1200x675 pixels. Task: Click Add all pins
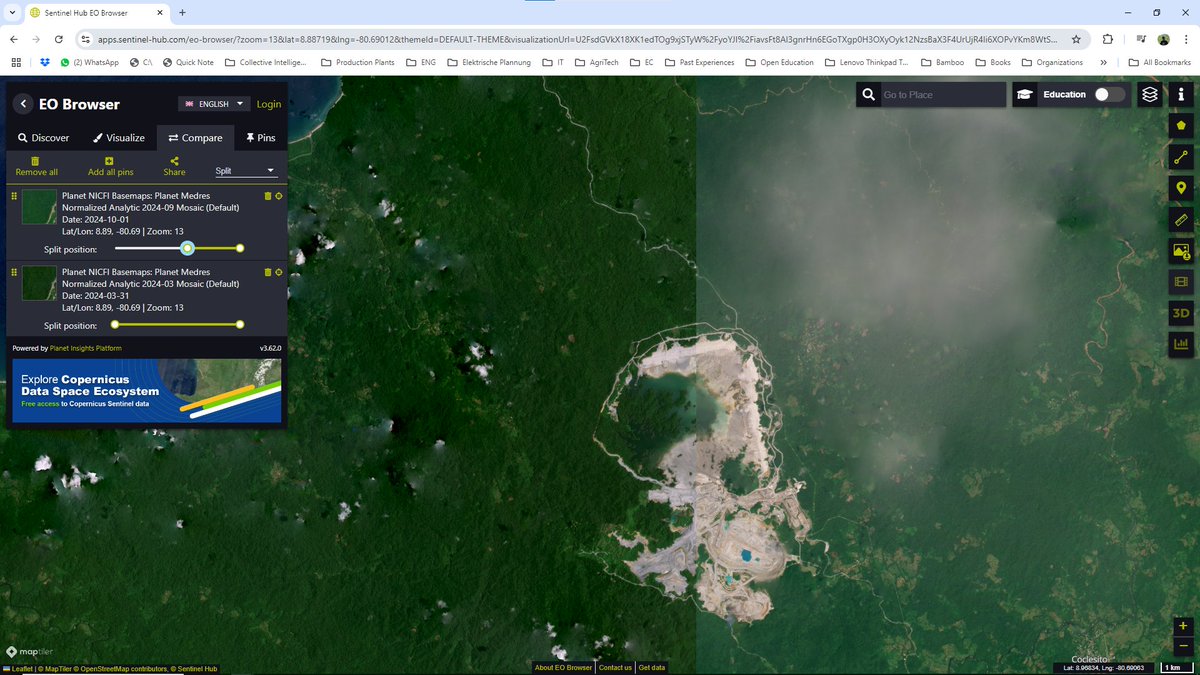110,166
